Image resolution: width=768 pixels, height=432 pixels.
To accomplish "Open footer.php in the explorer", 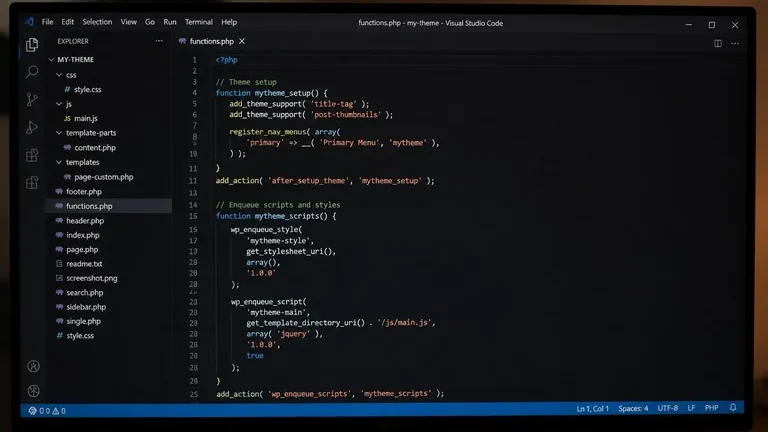I will pyautogui.click(x=84, y=192).
